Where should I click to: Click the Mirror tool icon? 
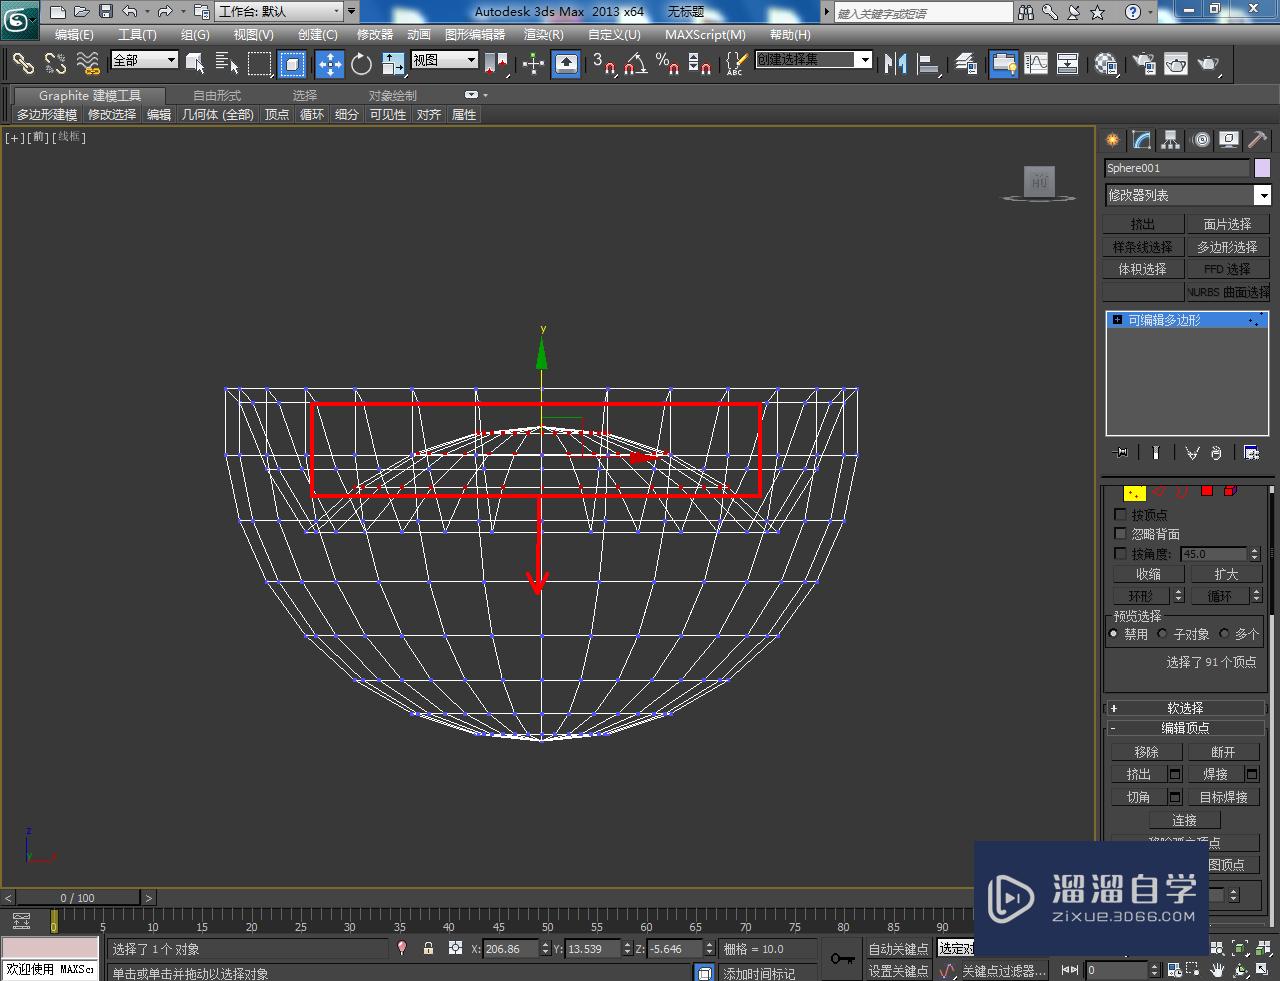pos(895,64)
